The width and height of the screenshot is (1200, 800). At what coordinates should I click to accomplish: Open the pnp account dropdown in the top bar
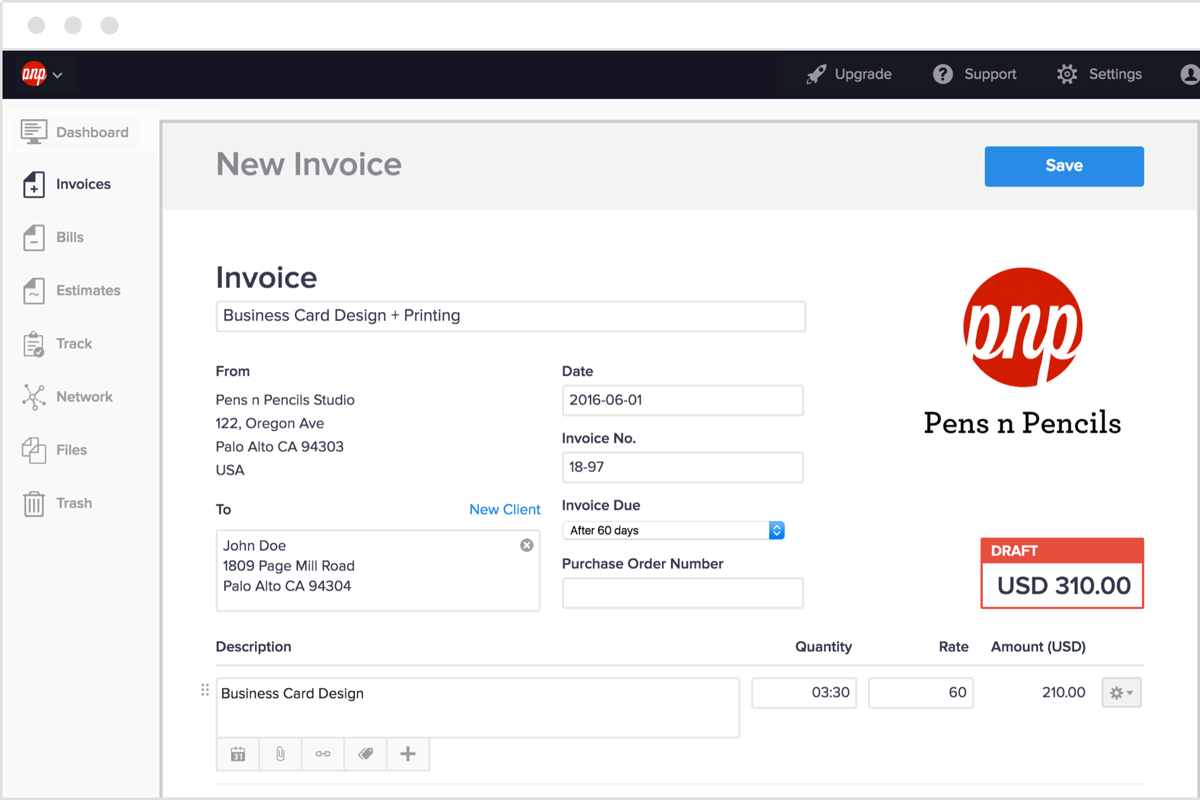pos(42,74)
